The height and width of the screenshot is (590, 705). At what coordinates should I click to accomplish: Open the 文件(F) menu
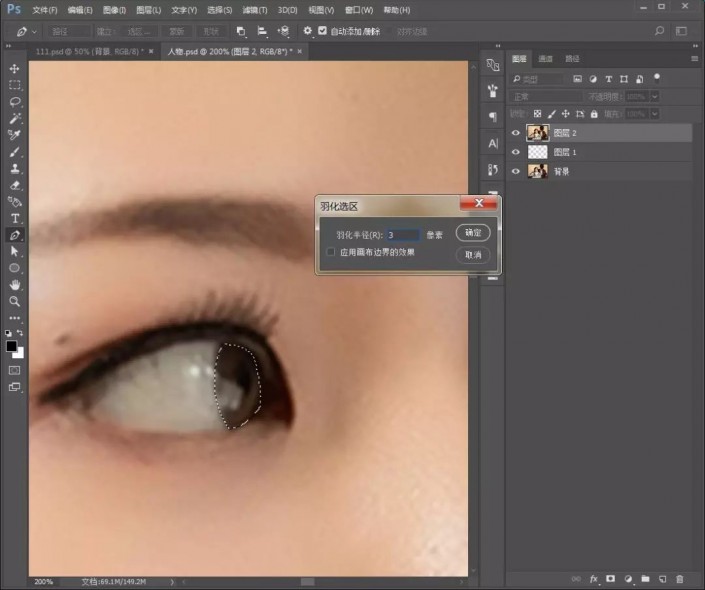pyautogui.click(x=45, y=10)
